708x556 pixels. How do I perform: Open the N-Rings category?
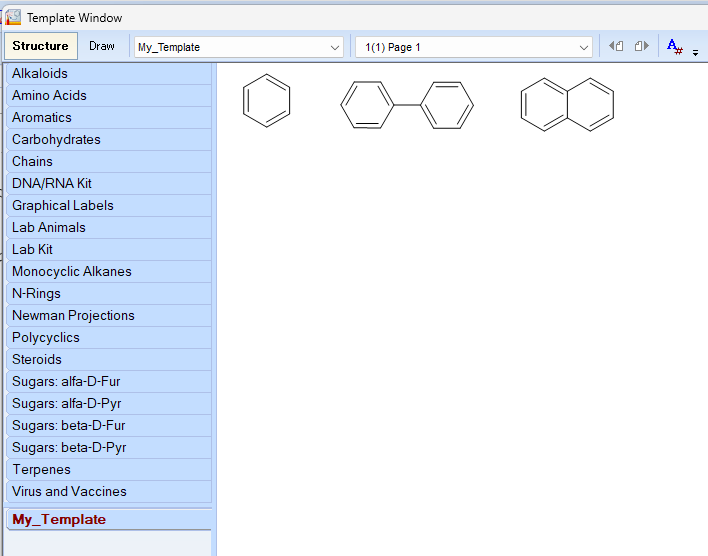pyautogui.click(x=109, y=294)
